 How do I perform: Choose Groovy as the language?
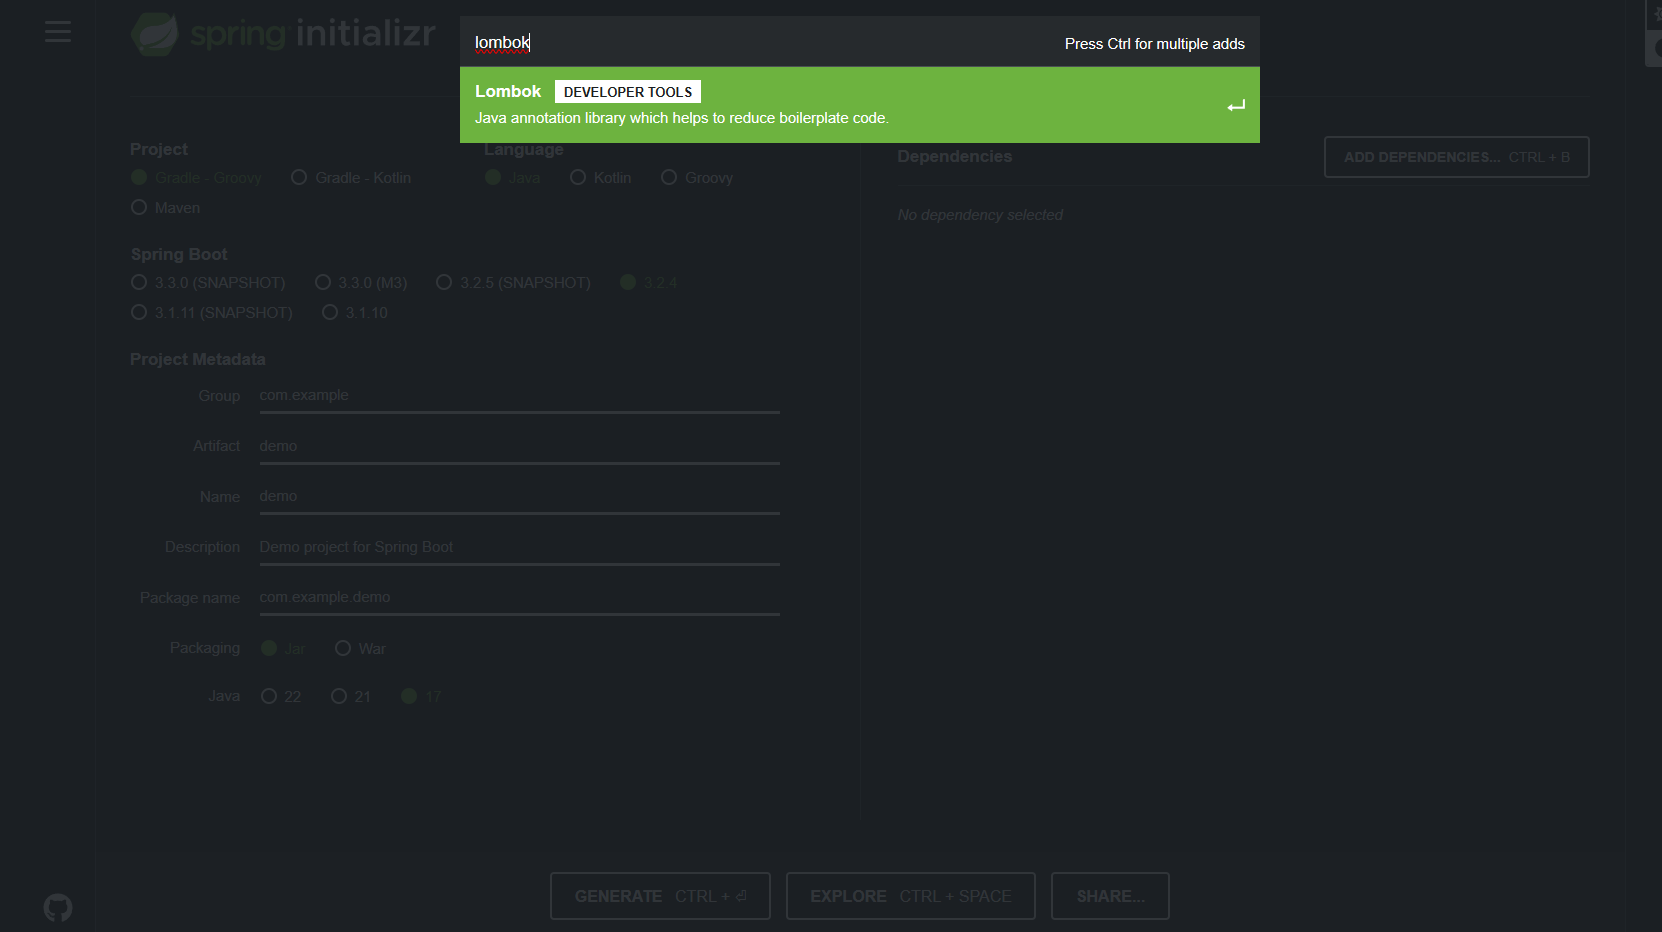click(x=697, y=177)
